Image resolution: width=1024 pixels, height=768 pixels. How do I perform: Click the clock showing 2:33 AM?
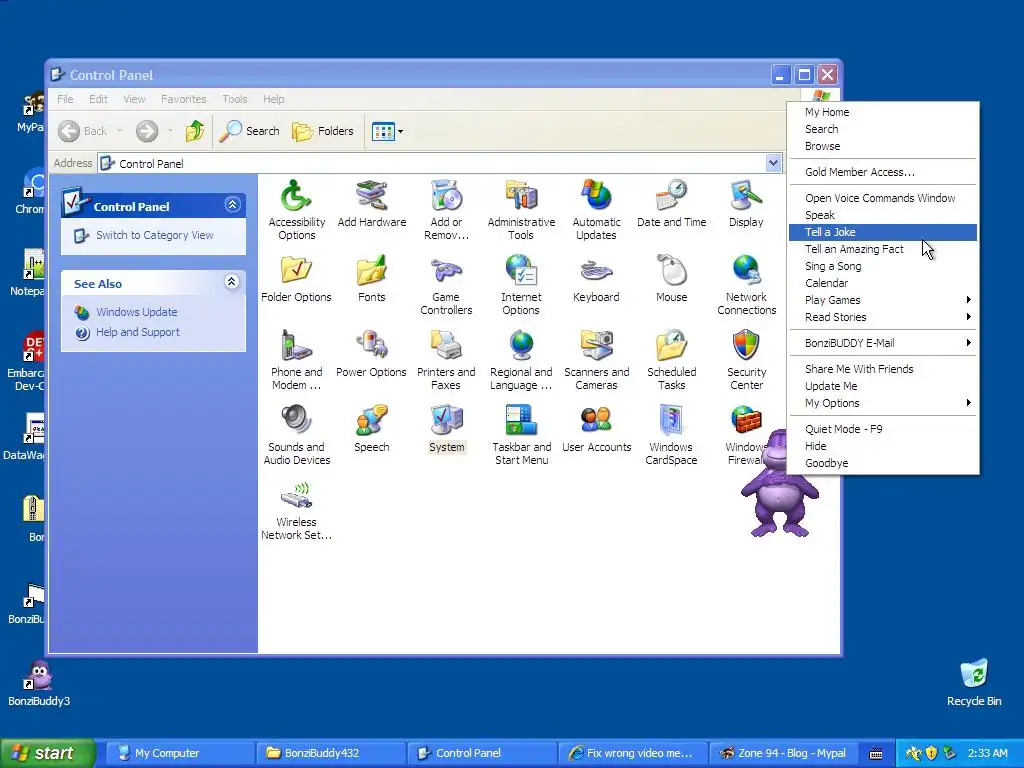click(x=987, y=753)
